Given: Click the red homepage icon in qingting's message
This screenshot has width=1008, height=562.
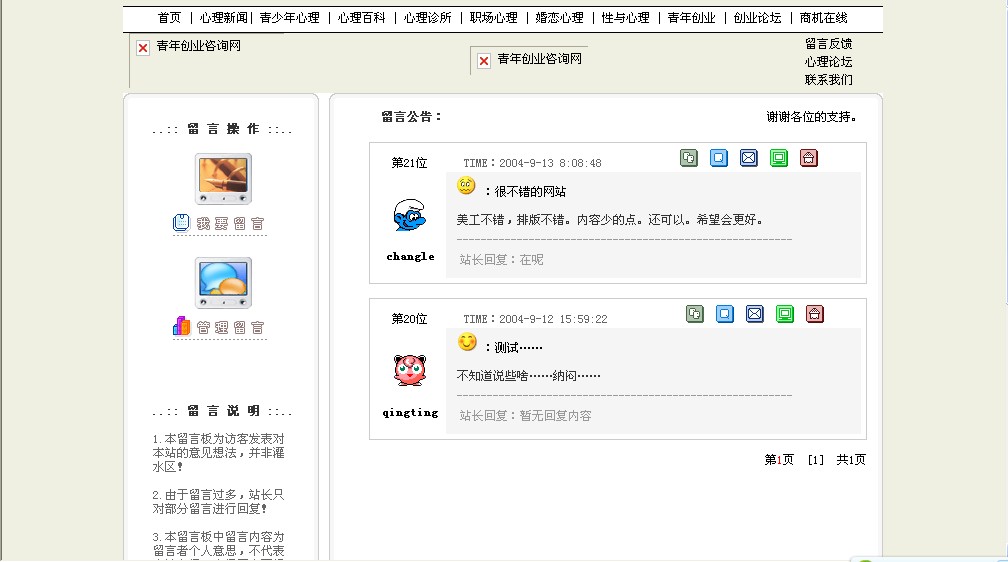Looking at the screenshot, I should [814, 314].
